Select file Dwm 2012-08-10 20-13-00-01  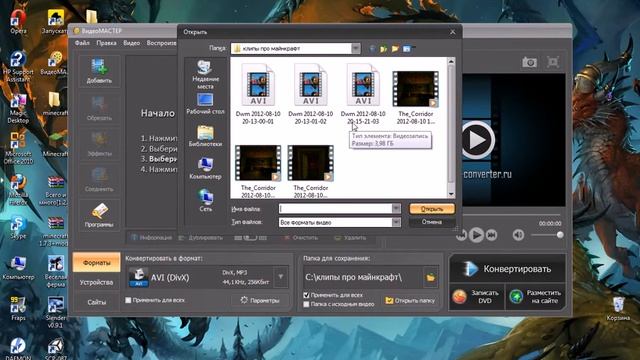(258, 94)
